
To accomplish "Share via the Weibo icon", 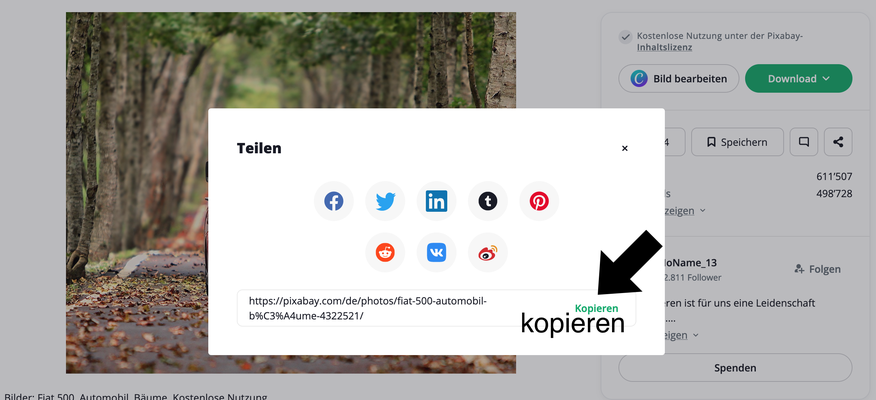I will [488, 253].
